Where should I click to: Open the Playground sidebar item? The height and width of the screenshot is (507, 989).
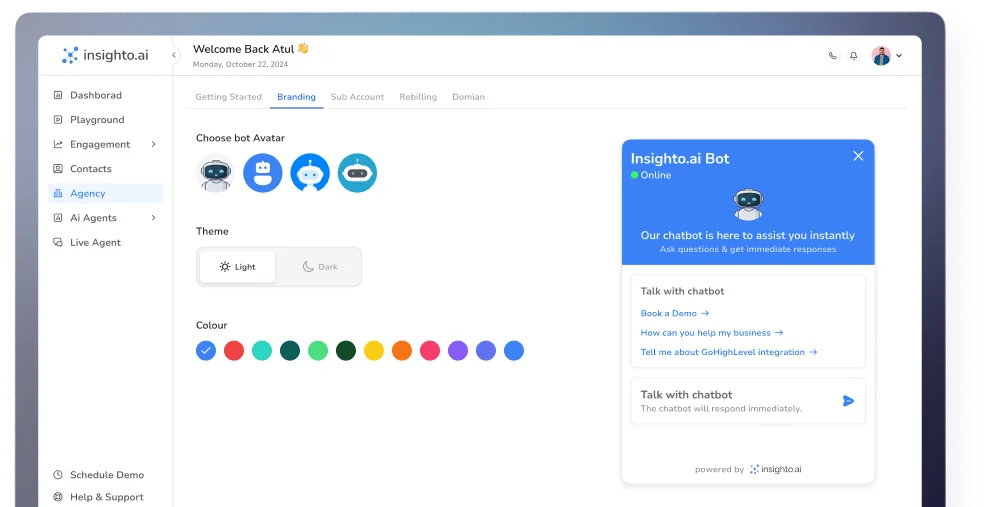click(97, 120)
